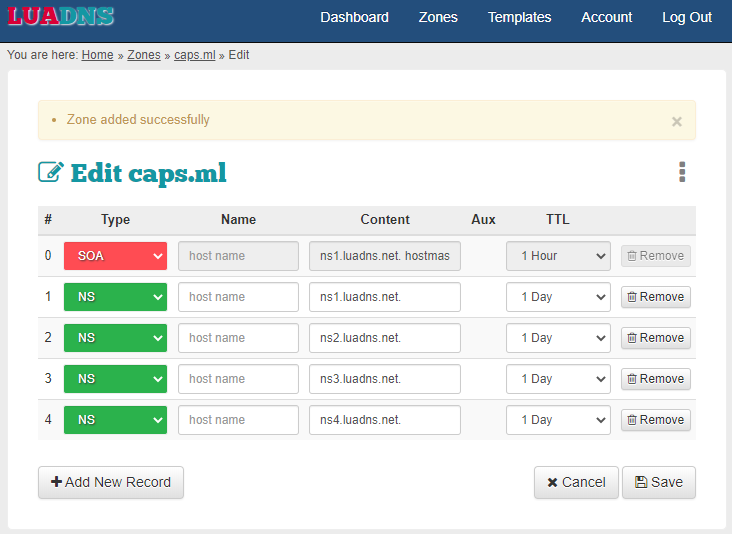This screenshot has width=732, height=534.
Task: Open the Templates navigation item
Action: click(x=519, y=17)
